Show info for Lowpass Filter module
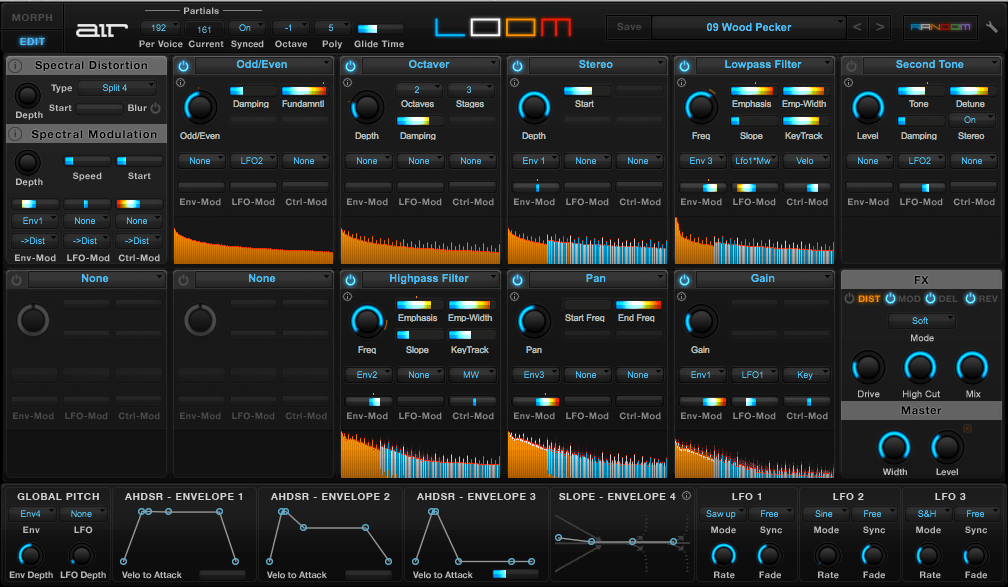 click(681, 83)
